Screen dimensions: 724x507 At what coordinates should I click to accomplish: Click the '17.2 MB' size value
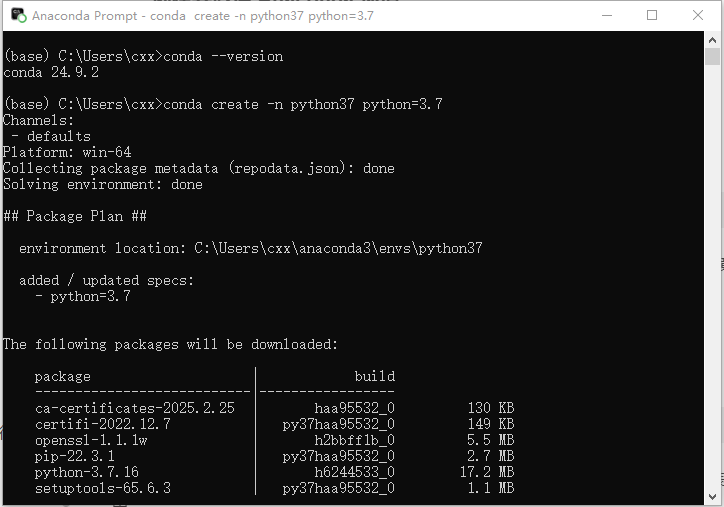(487, 472)
